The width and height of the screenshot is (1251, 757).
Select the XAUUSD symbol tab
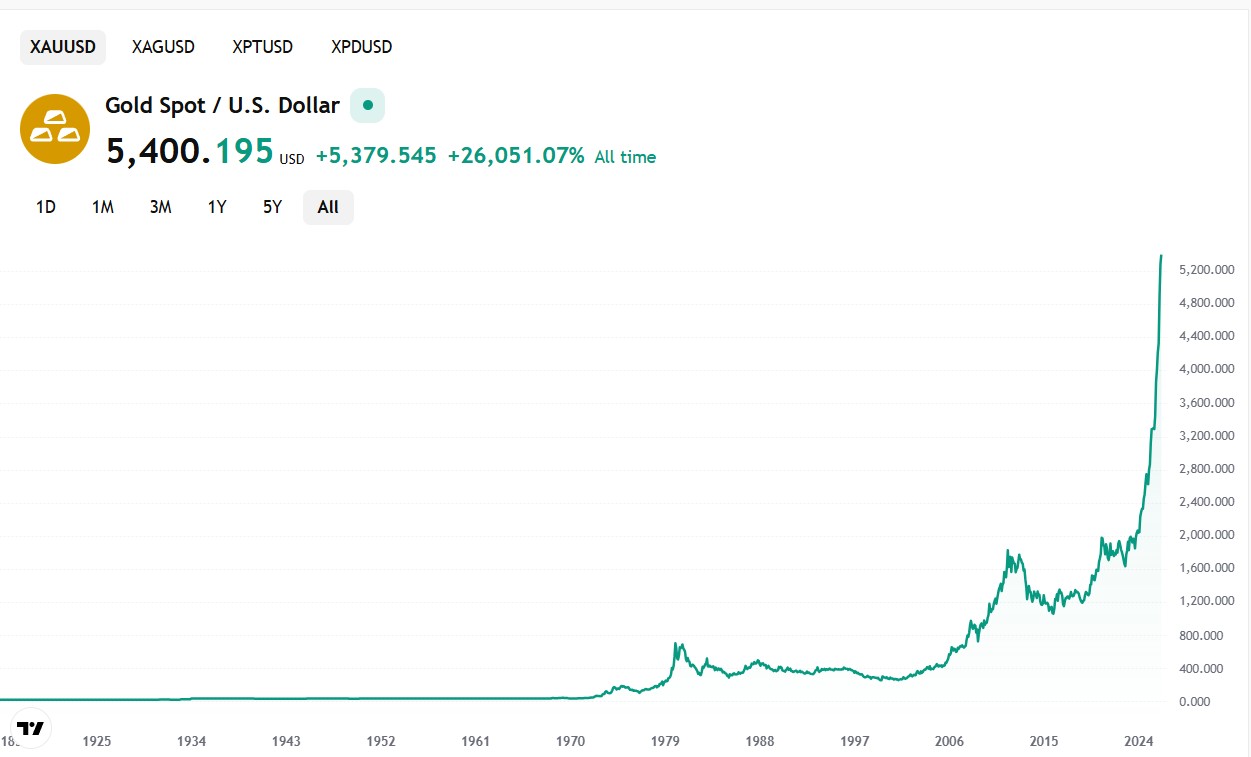pos(63,47)
